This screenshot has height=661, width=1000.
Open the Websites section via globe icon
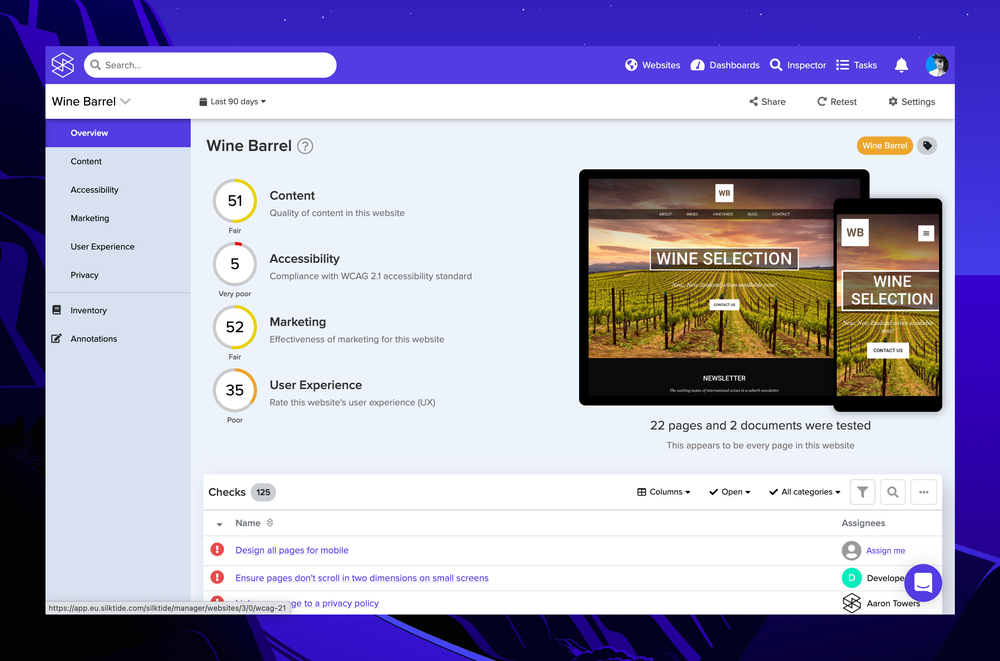click(630, 64)
